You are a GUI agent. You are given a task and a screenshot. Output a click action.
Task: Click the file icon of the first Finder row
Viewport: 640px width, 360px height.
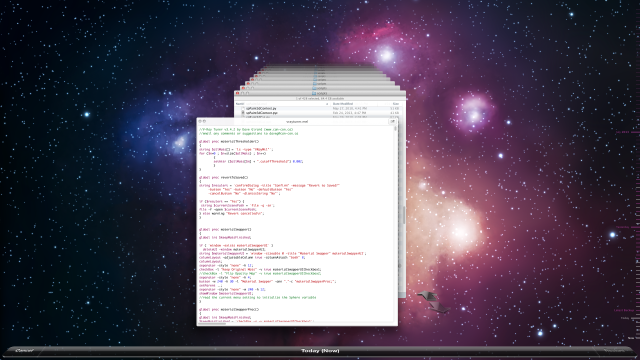[x=243, y=109]
